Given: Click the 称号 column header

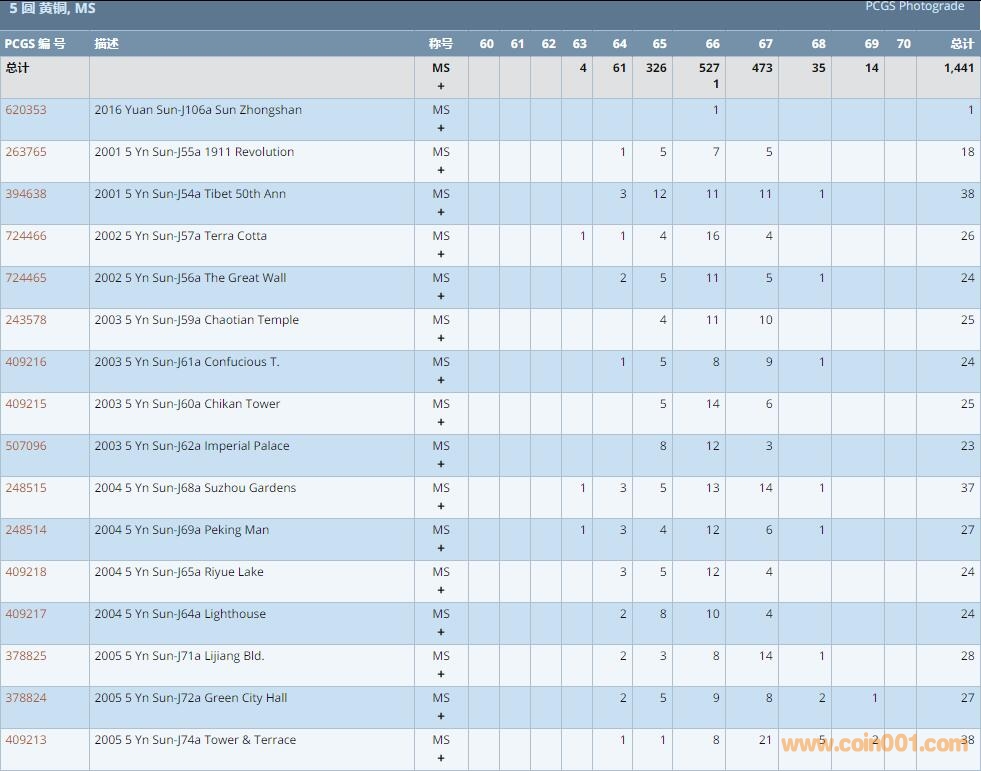Looking at the screenshot, I should click(x=440, y=44).
